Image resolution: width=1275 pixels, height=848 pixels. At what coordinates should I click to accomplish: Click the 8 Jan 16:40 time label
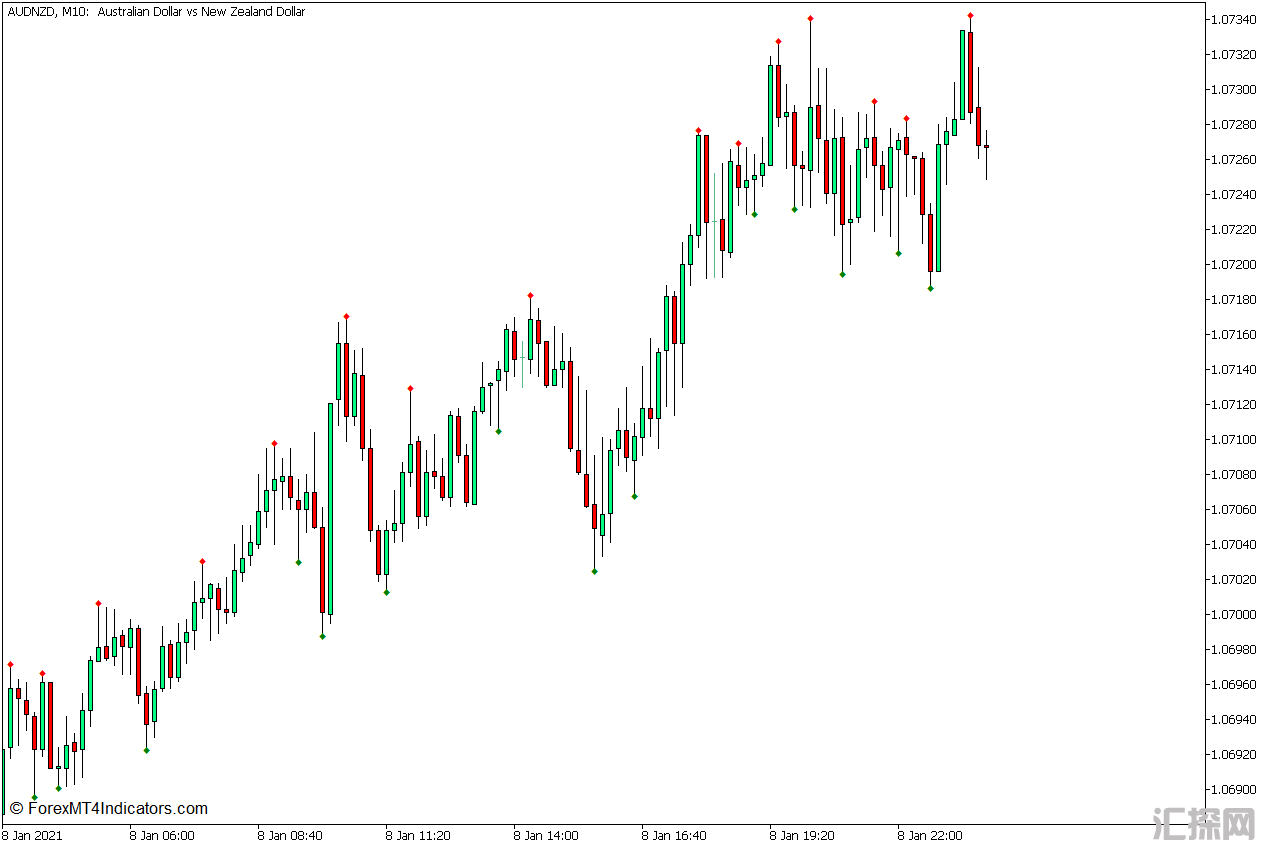[673, 835]
